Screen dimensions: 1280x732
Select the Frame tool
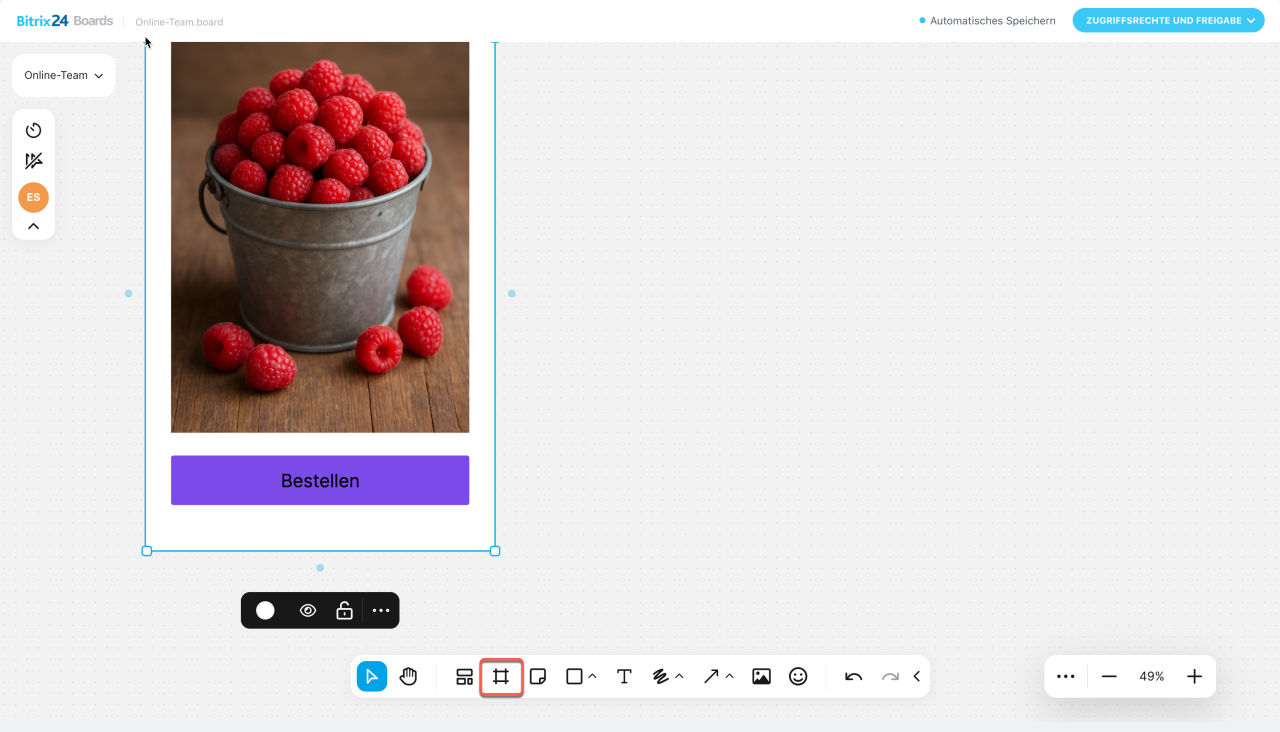(x=501, y=677)
